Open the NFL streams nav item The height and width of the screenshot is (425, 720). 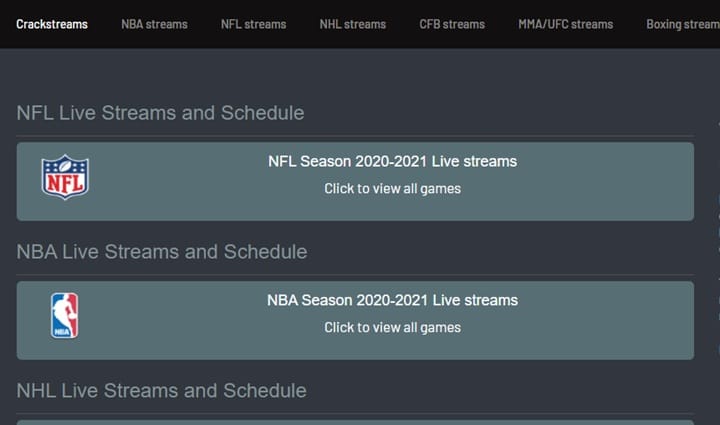[253, 24]
